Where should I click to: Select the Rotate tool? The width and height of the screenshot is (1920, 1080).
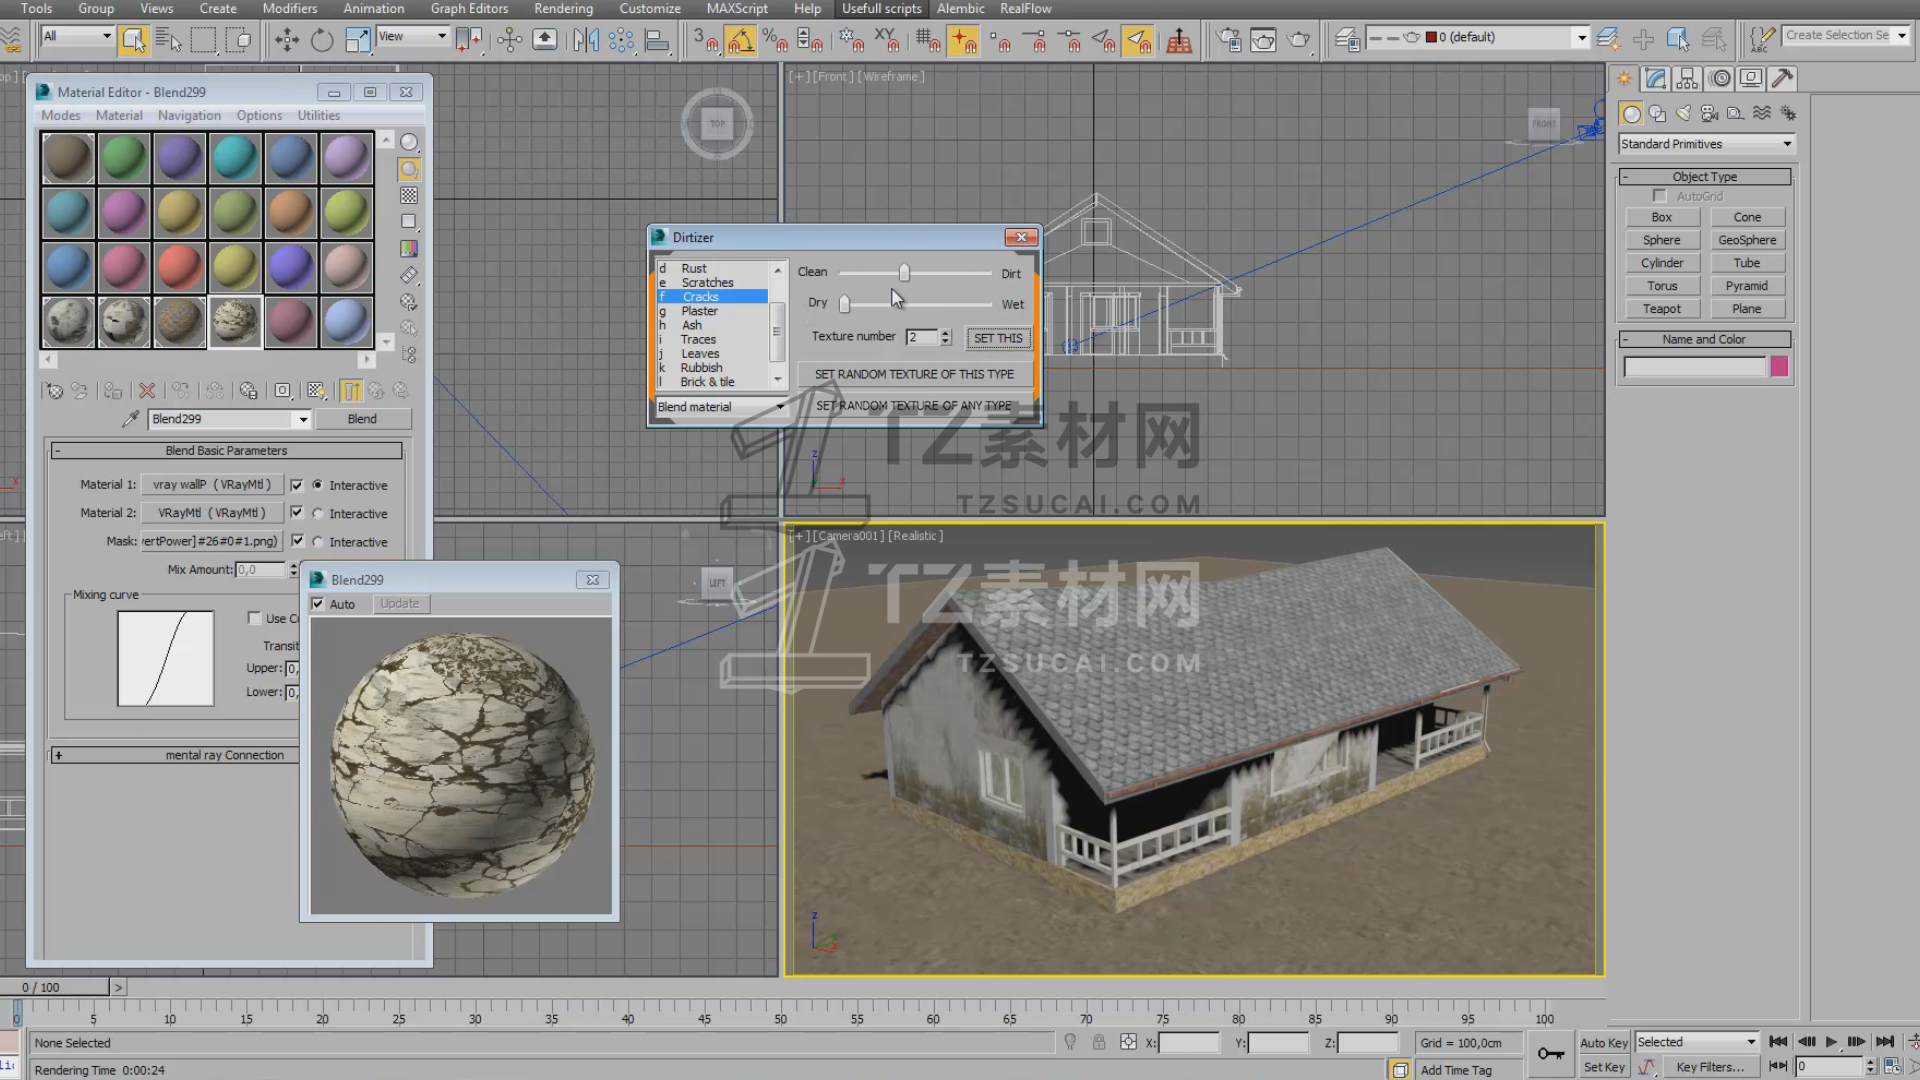[321, 40]
